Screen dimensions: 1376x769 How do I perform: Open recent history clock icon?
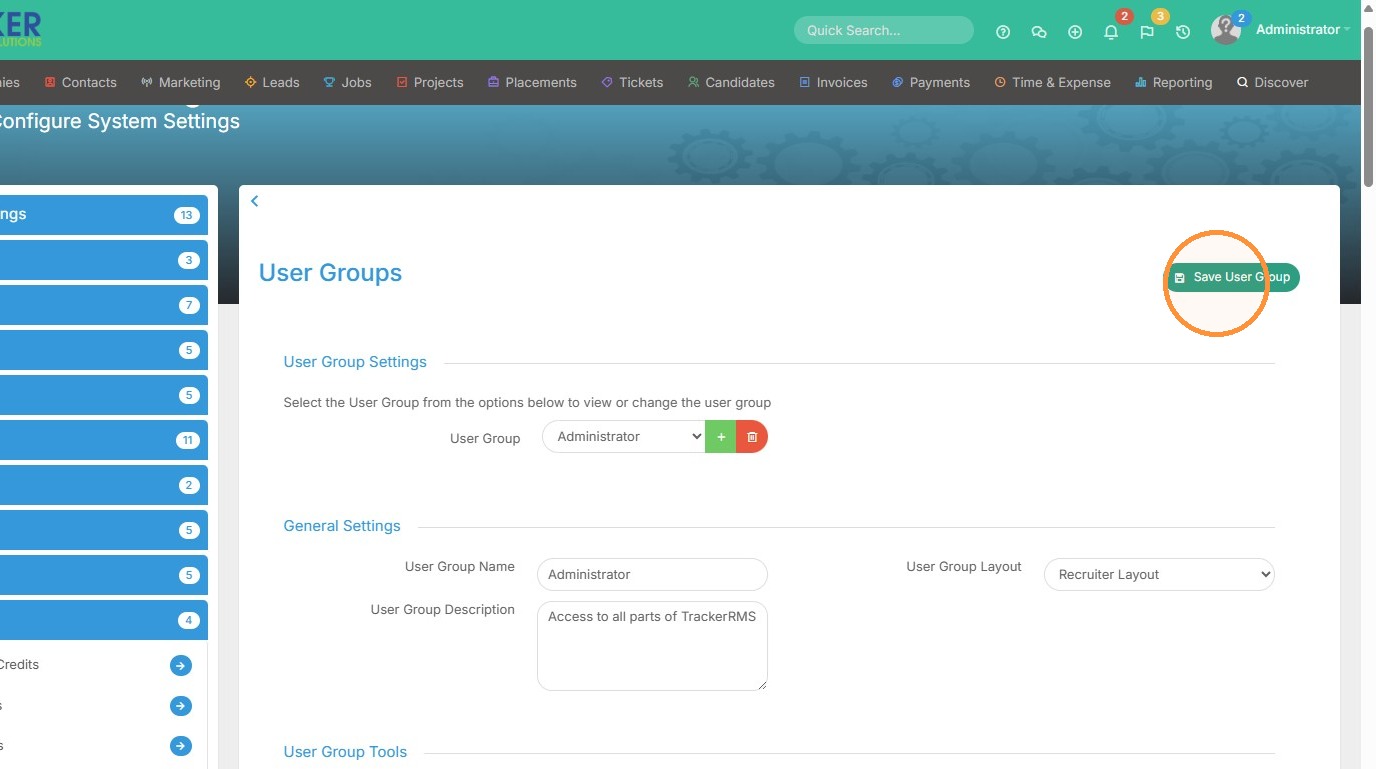(x=1183, y=32)
